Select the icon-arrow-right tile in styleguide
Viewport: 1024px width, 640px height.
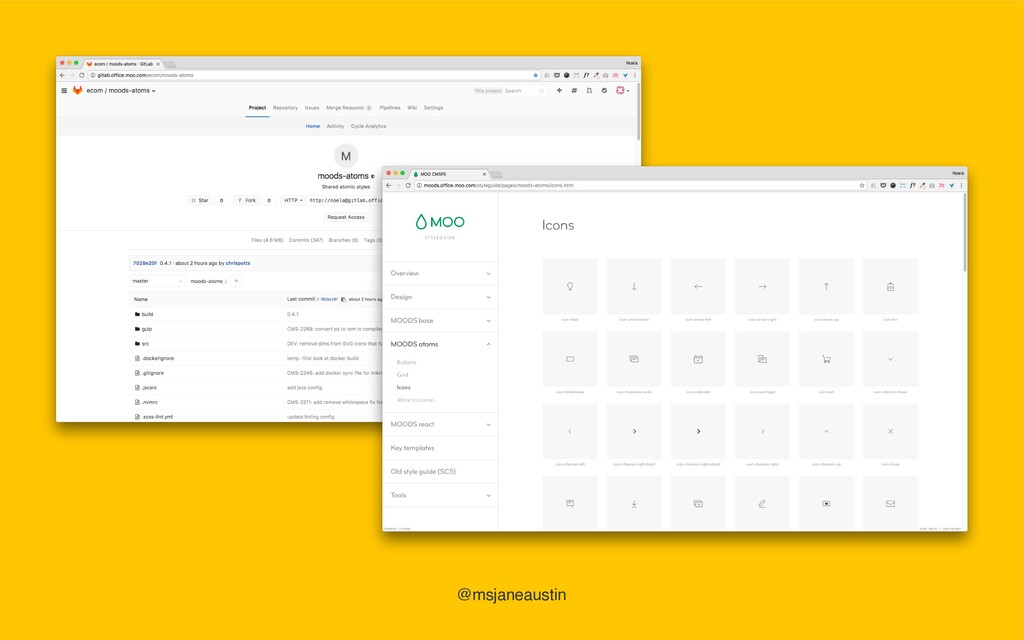762,286
